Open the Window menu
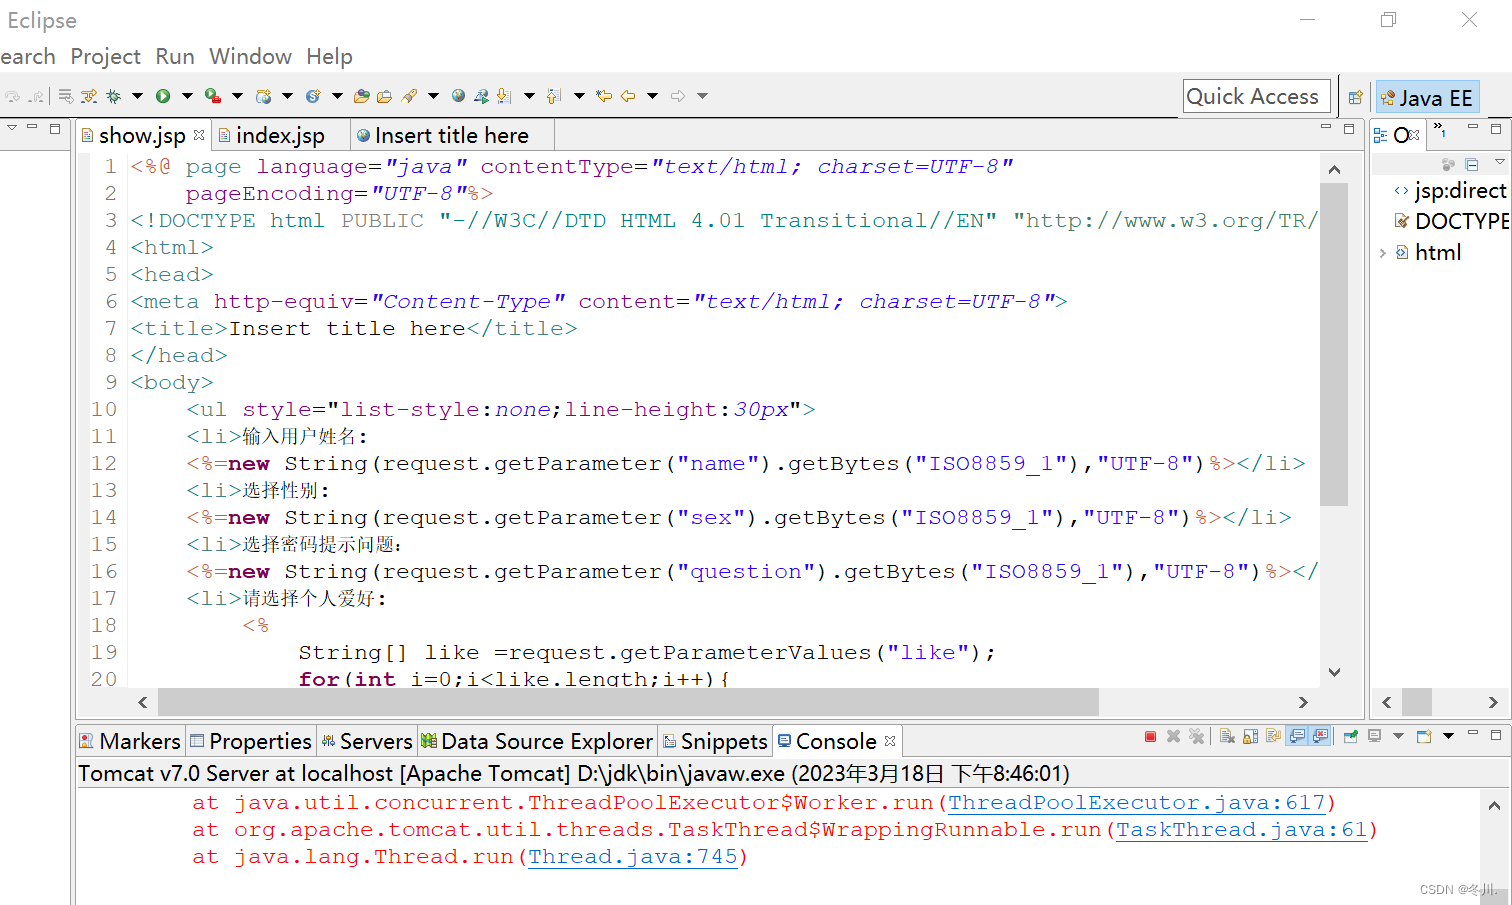Image resolution: width=1512 pixels, height=905 pixels. pyautogui.click(x=250, y=57)
